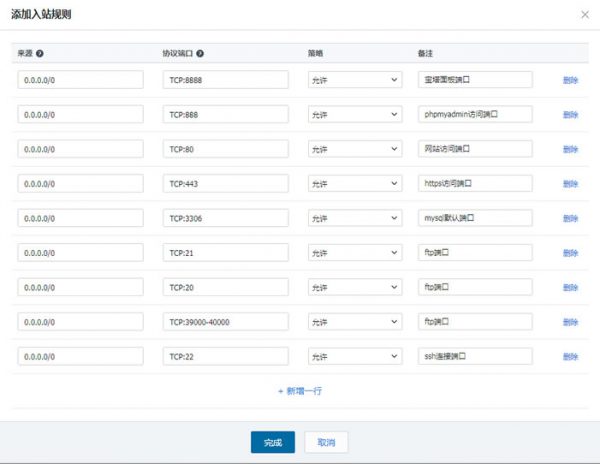Remove the TCP:80 rule via 删除
Screen dimensions: 600x464
coord(570,149)
